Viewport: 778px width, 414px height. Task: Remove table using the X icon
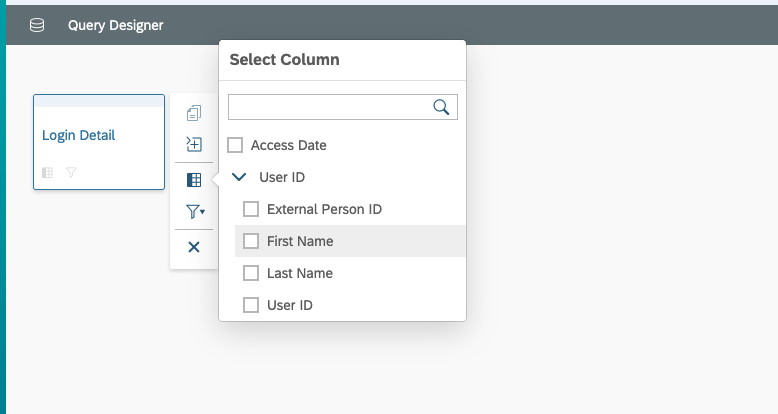194,247
